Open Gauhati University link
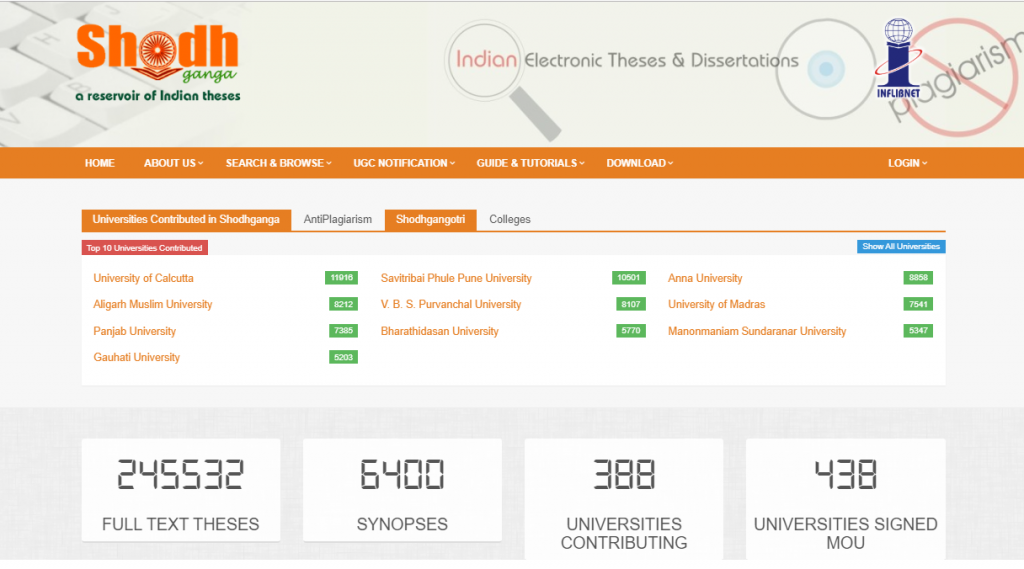This screenshot has width=1024, height=569. (x=136, y=357)
